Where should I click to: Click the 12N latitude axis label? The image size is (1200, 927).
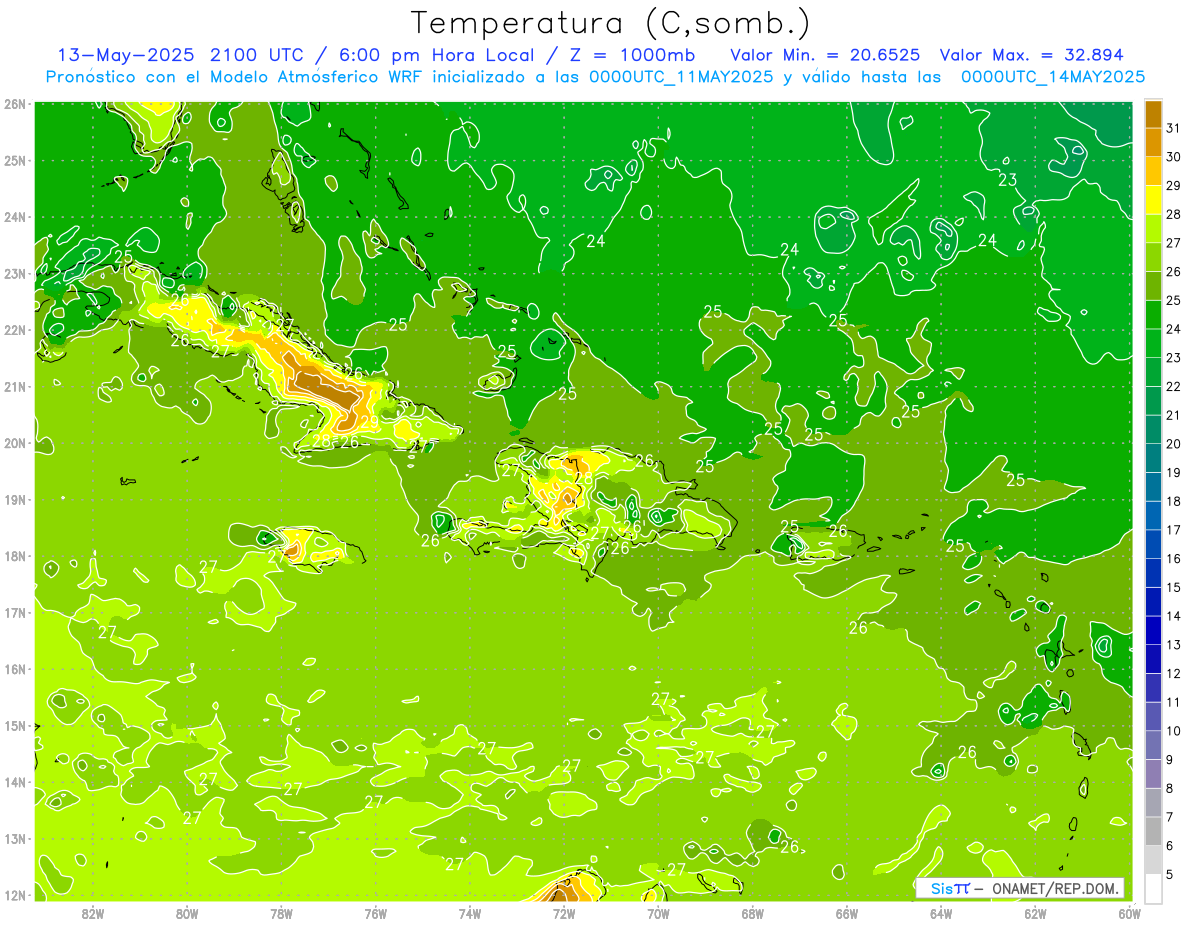(x=15, y=895)
